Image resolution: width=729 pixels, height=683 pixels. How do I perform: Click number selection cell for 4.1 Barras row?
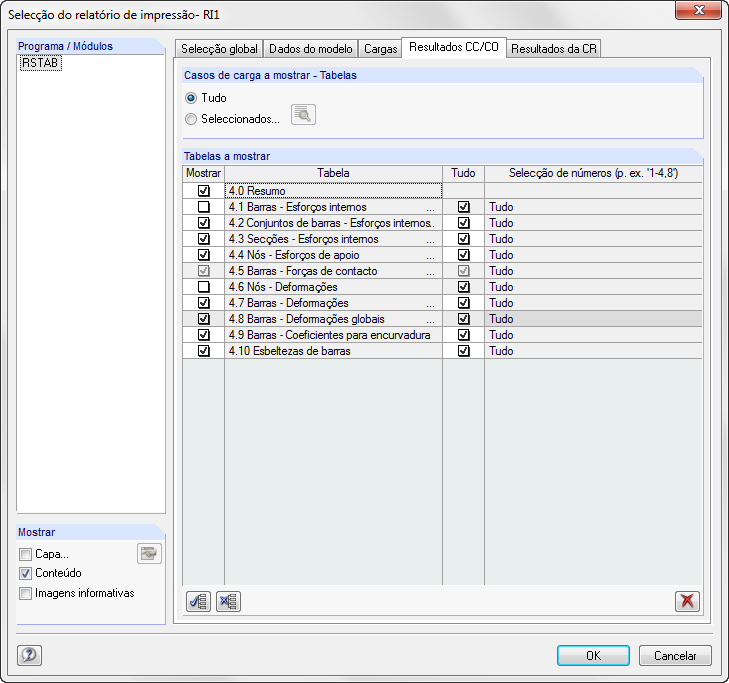[593, 207]
